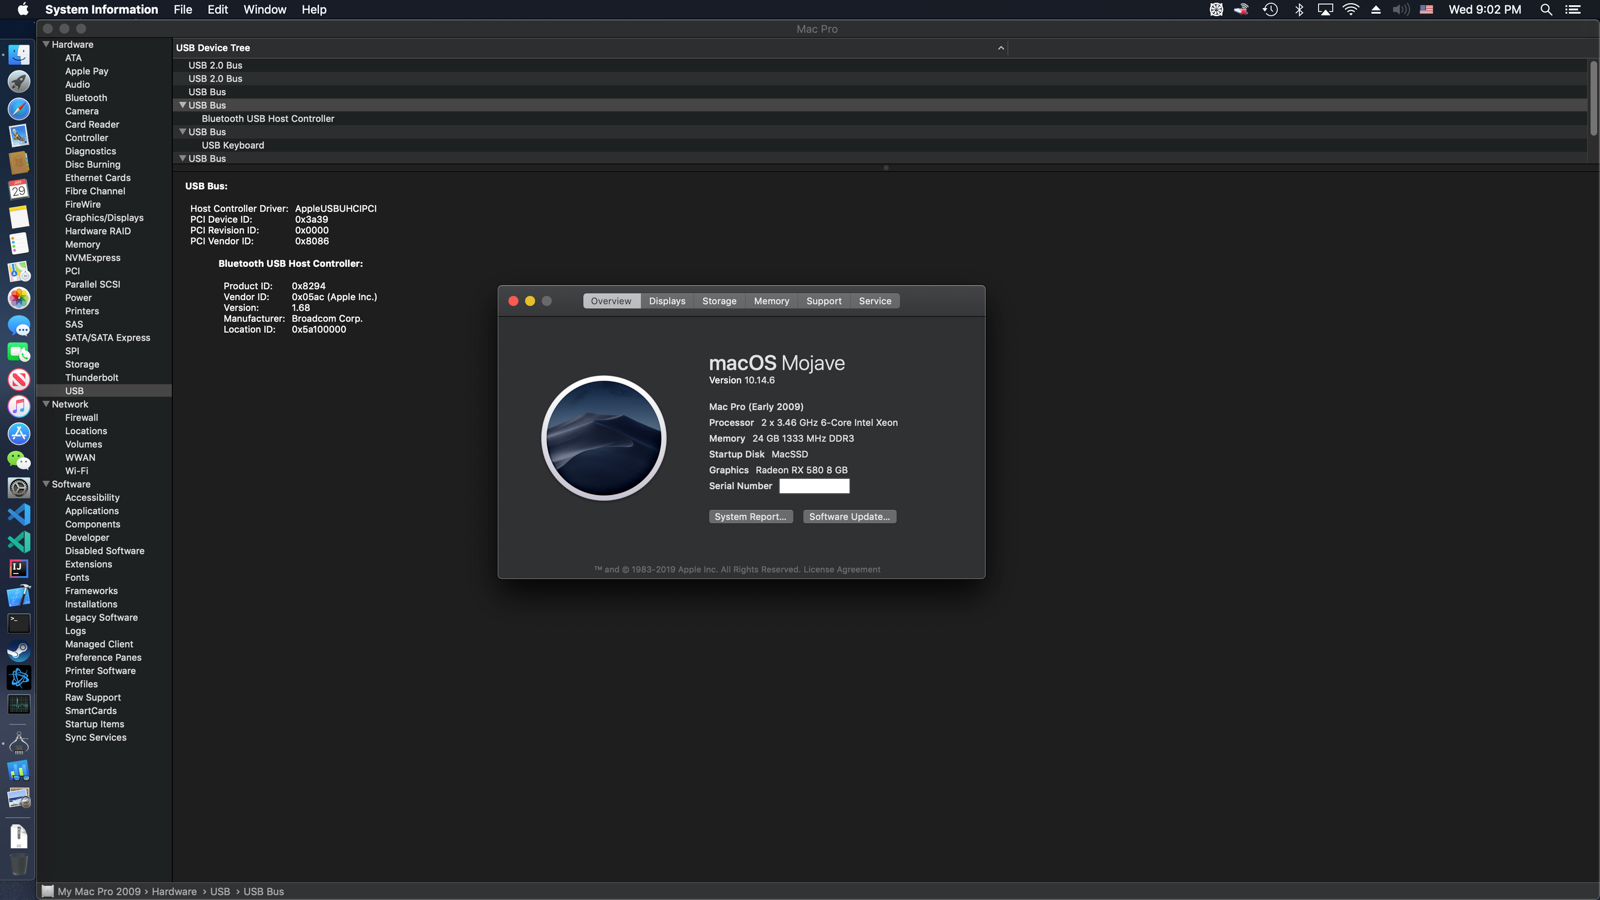This screenshot has width=1600, height=900.
Task: Click the Time Machine menu bar icon
Action: pos(1270,10)
